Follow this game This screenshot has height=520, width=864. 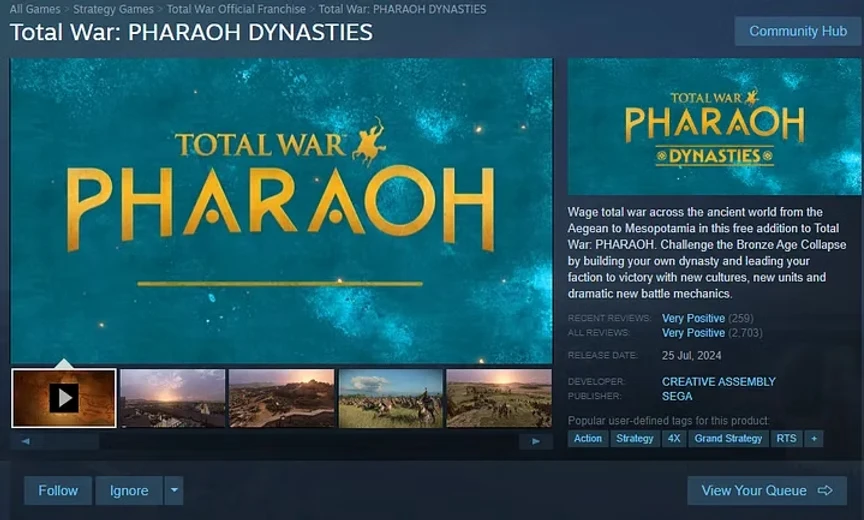pyautogui.click(x=58, y=490)
